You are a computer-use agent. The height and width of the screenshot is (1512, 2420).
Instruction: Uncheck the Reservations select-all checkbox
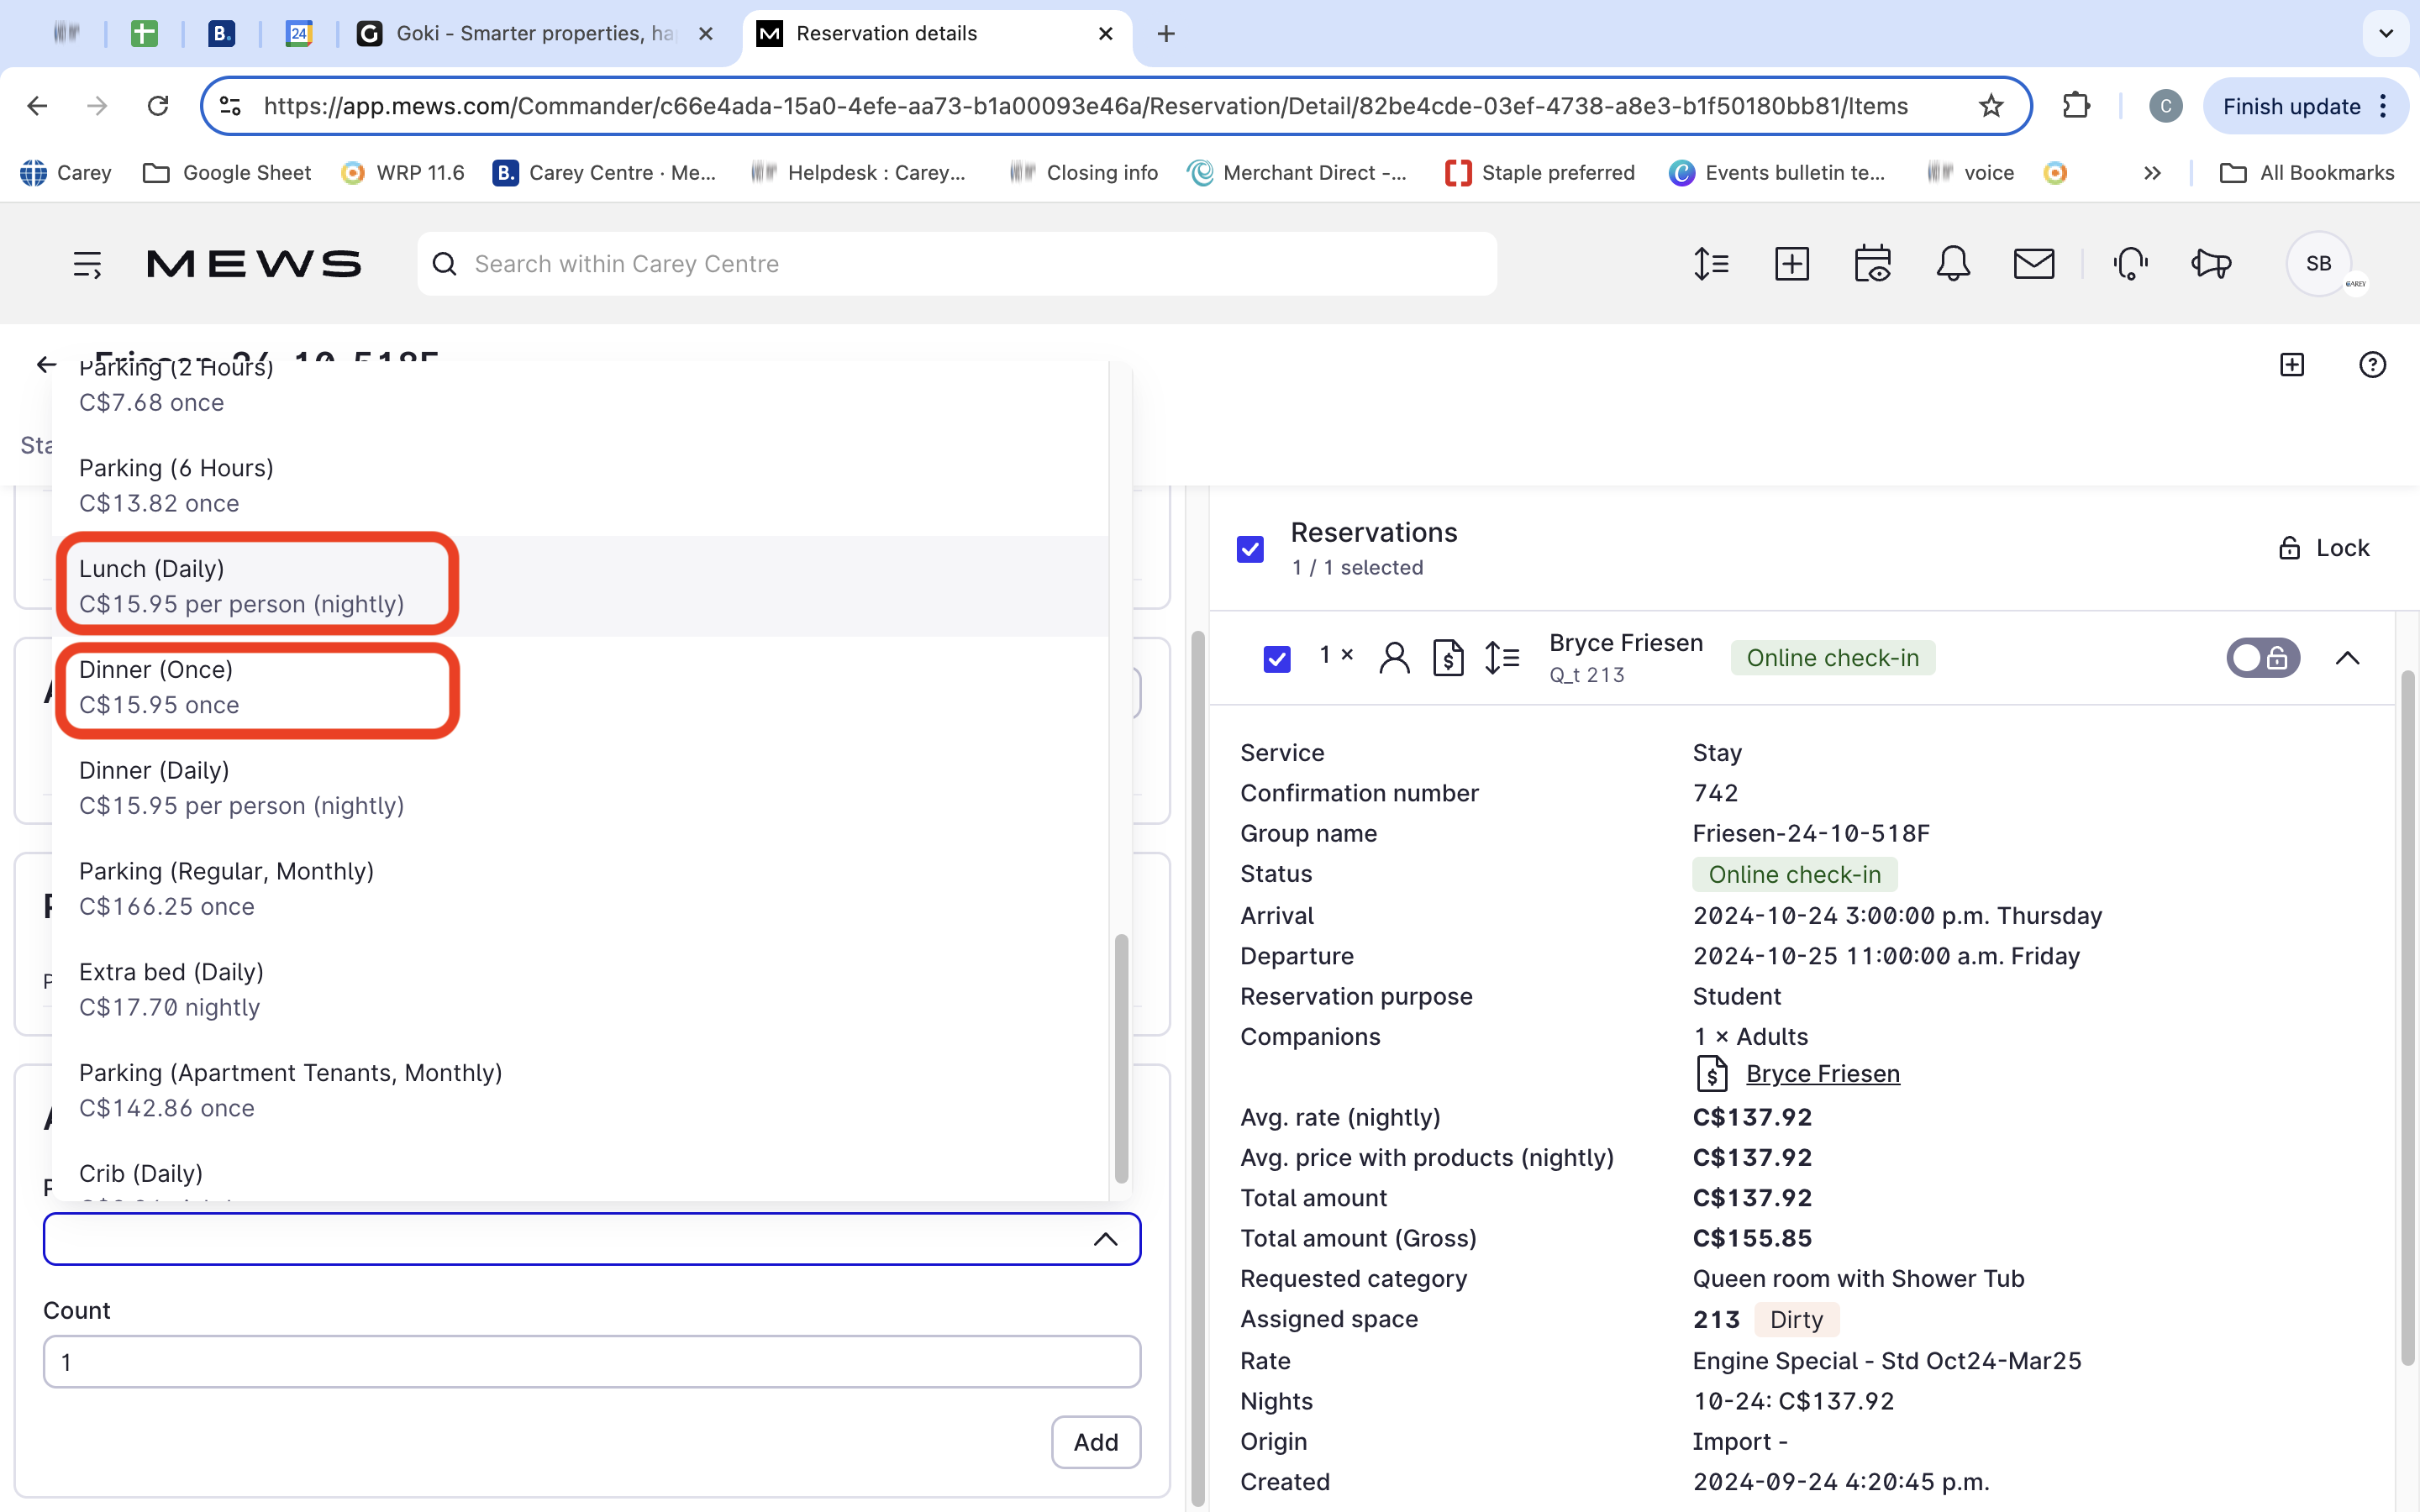pos(1250,549)
